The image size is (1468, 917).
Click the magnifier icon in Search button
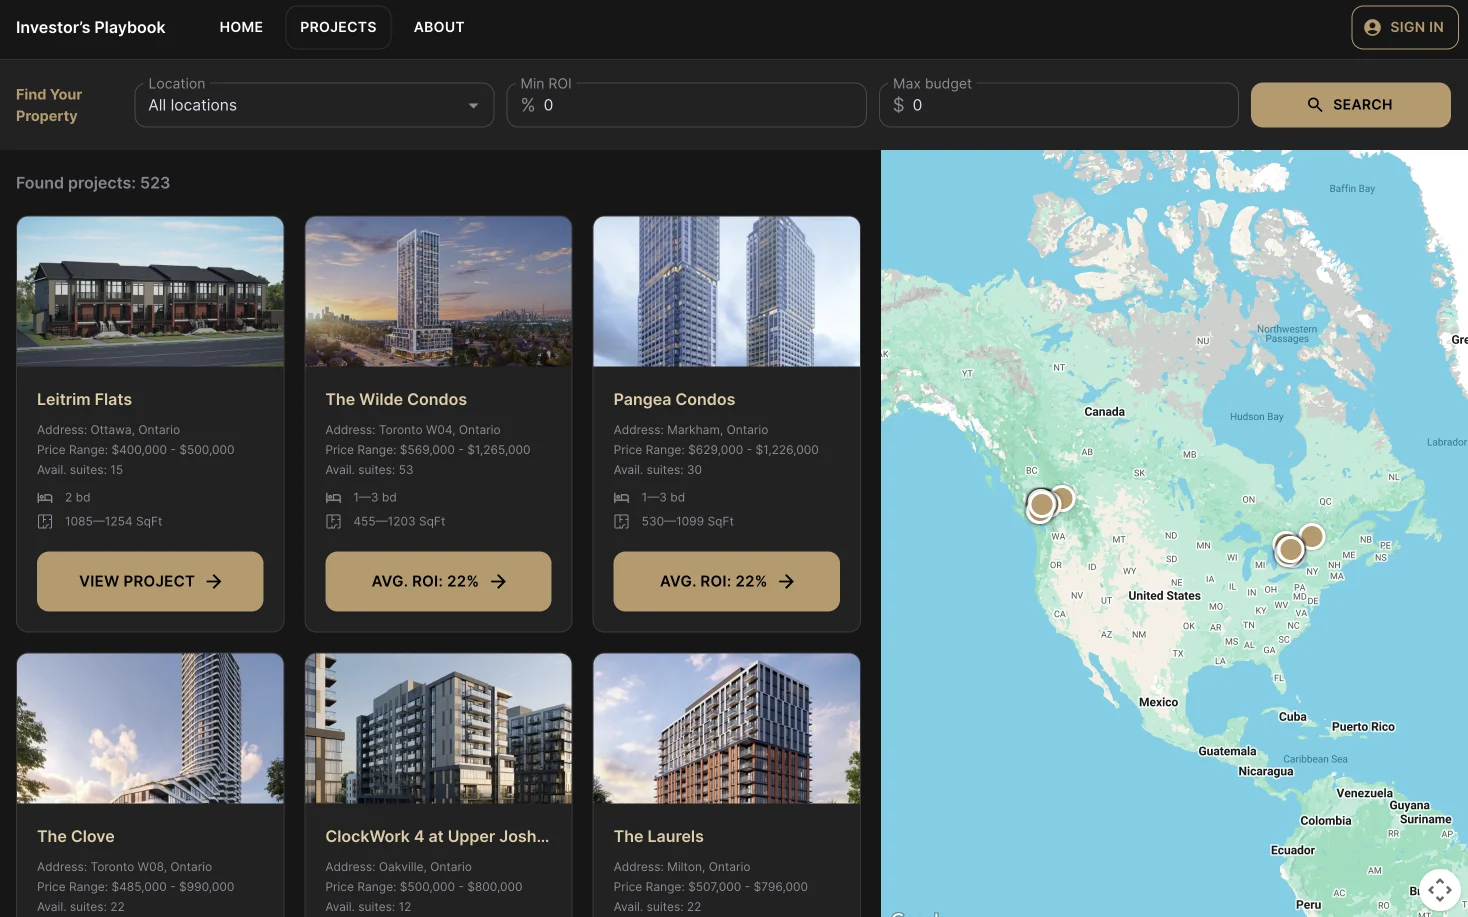[x=1315, y=105]
